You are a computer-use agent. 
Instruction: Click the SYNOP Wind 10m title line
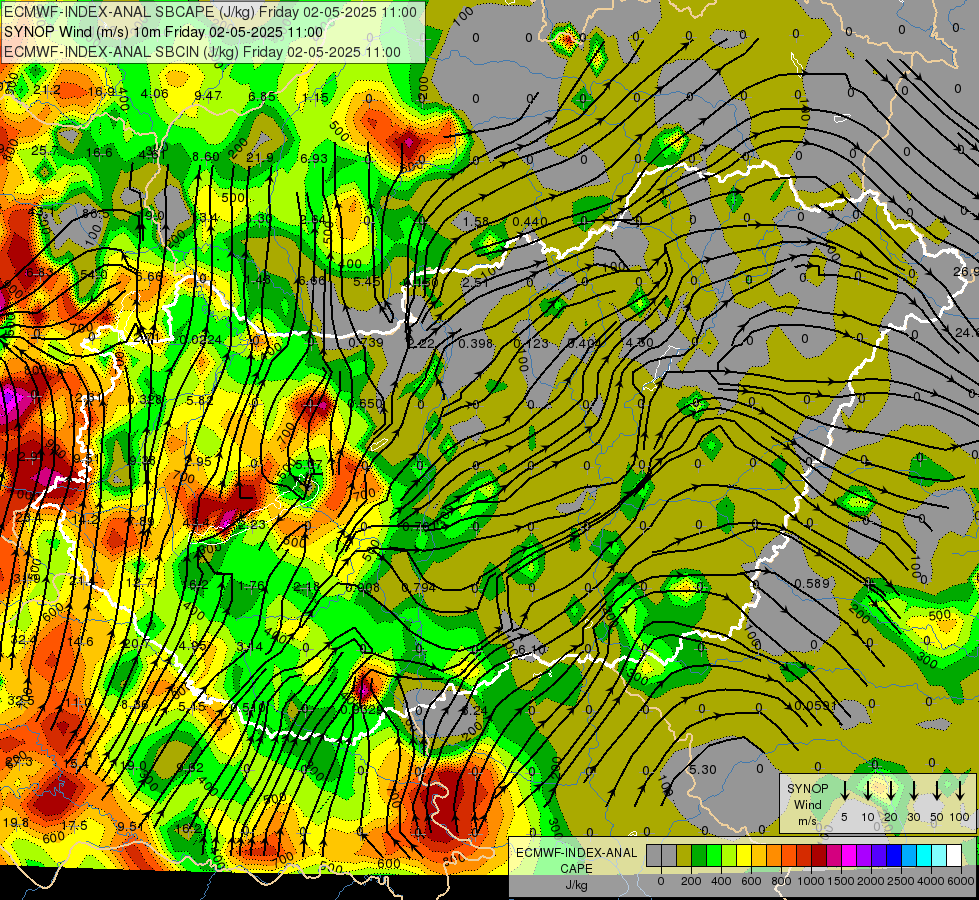164,32
